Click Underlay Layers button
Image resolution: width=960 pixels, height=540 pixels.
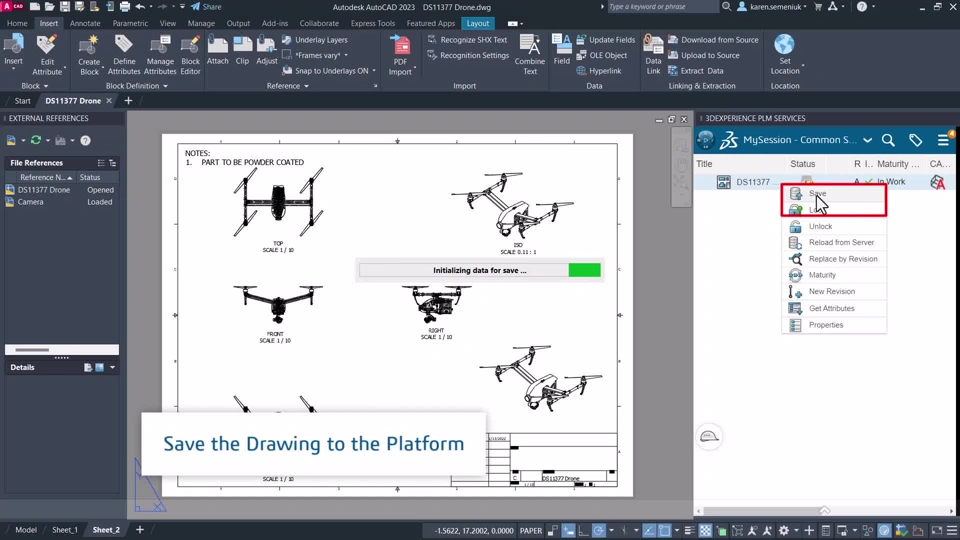pos(315,40)
